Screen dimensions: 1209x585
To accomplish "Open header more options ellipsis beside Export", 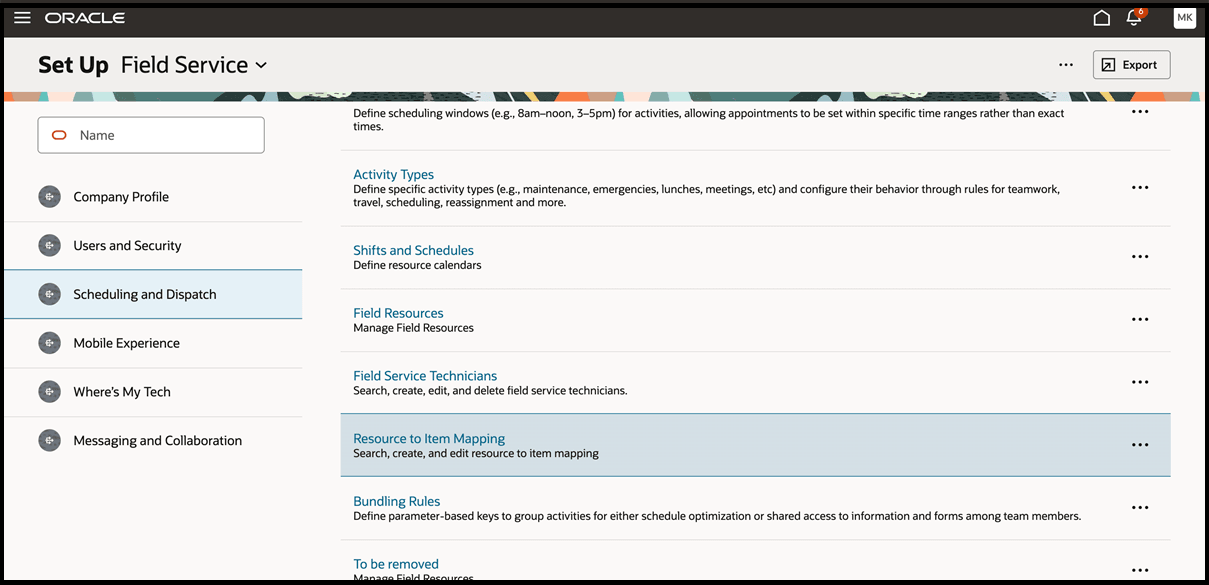I will point(1066,65).
